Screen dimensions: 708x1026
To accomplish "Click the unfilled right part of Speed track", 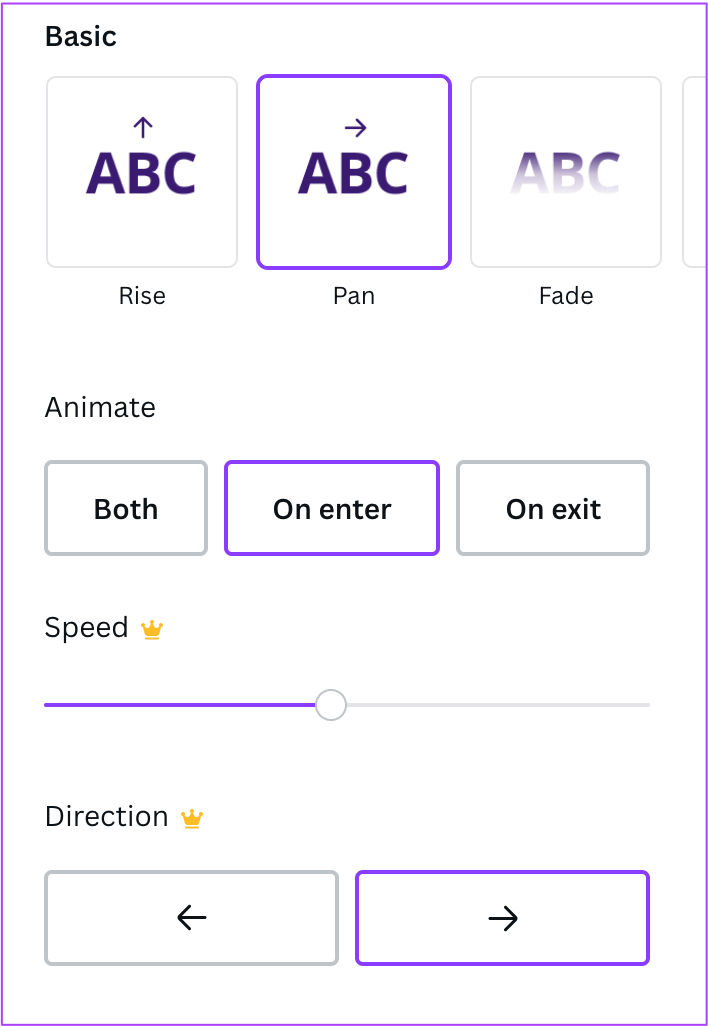I will click(x=500, y=705).
